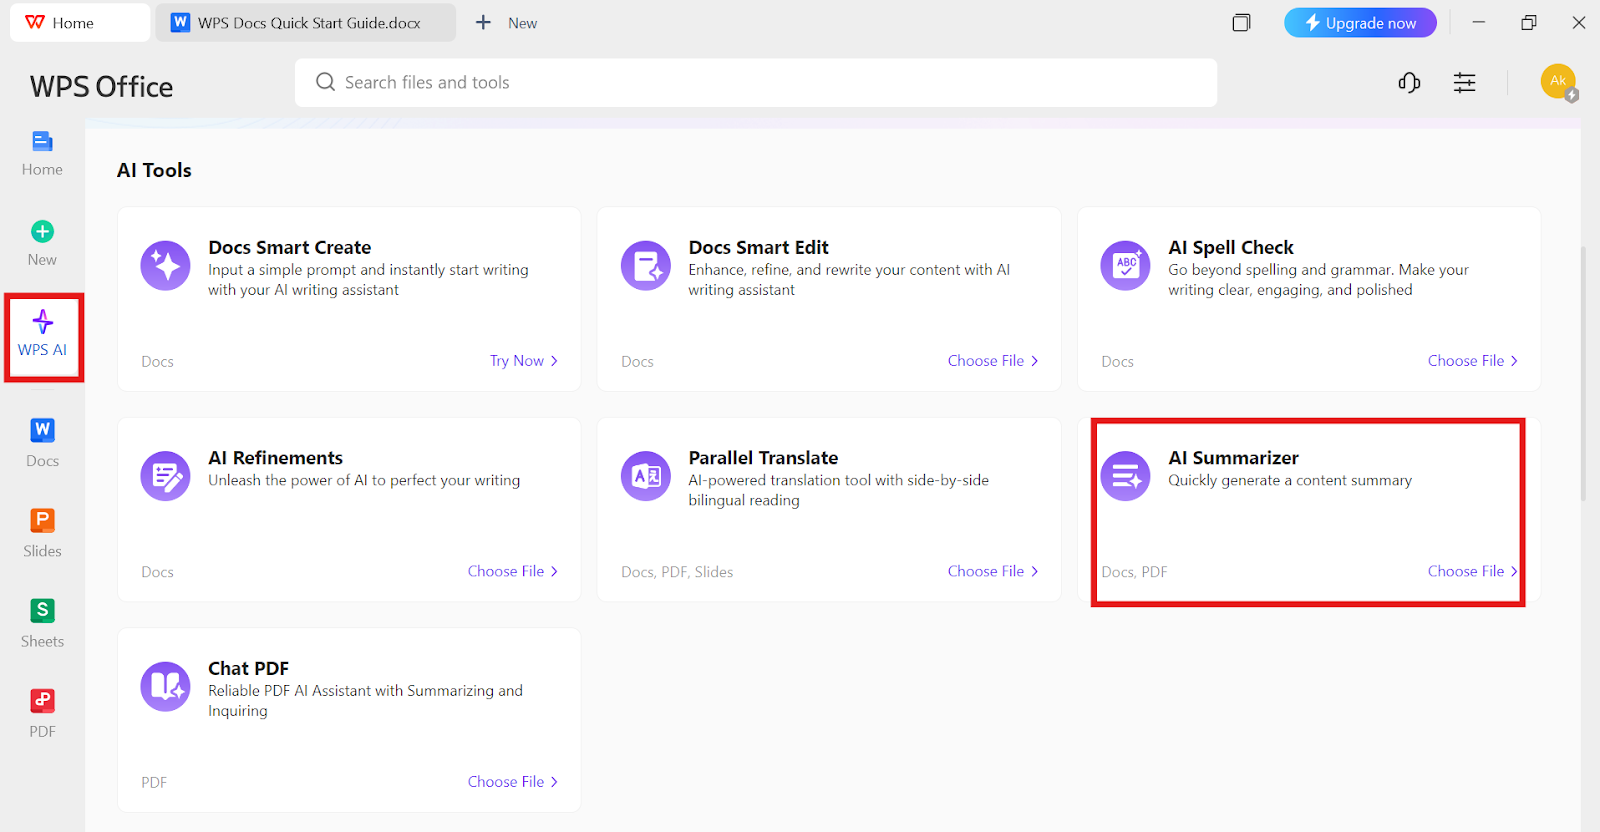This screenshot has height=832, width=1600.
Task: Click the search magnifier icon
Action: [x=325, y=82]
